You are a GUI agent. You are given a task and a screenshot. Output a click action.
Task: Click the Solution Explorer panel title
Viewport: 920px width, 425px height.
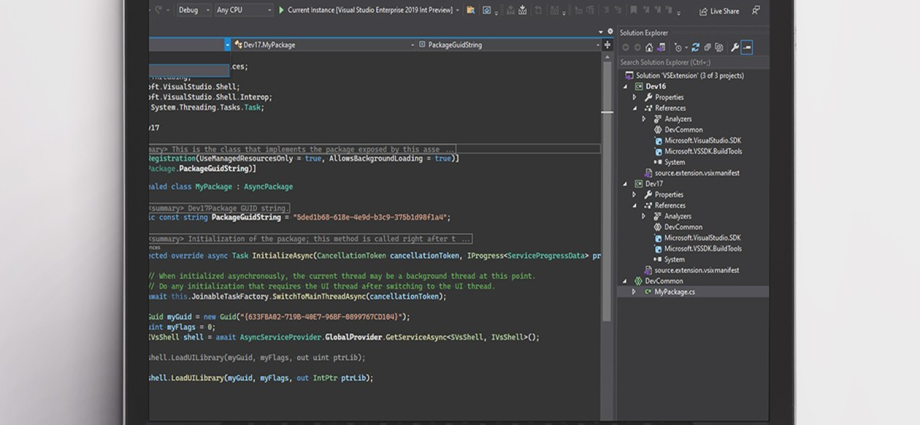point(644,33)
